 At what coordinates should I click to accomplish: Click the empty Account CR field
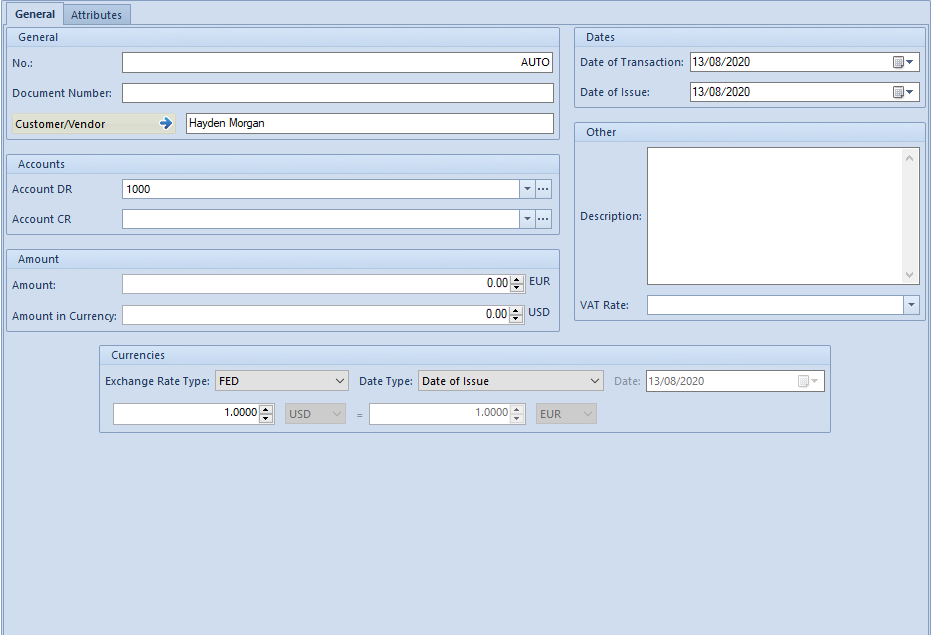point(321,219)
